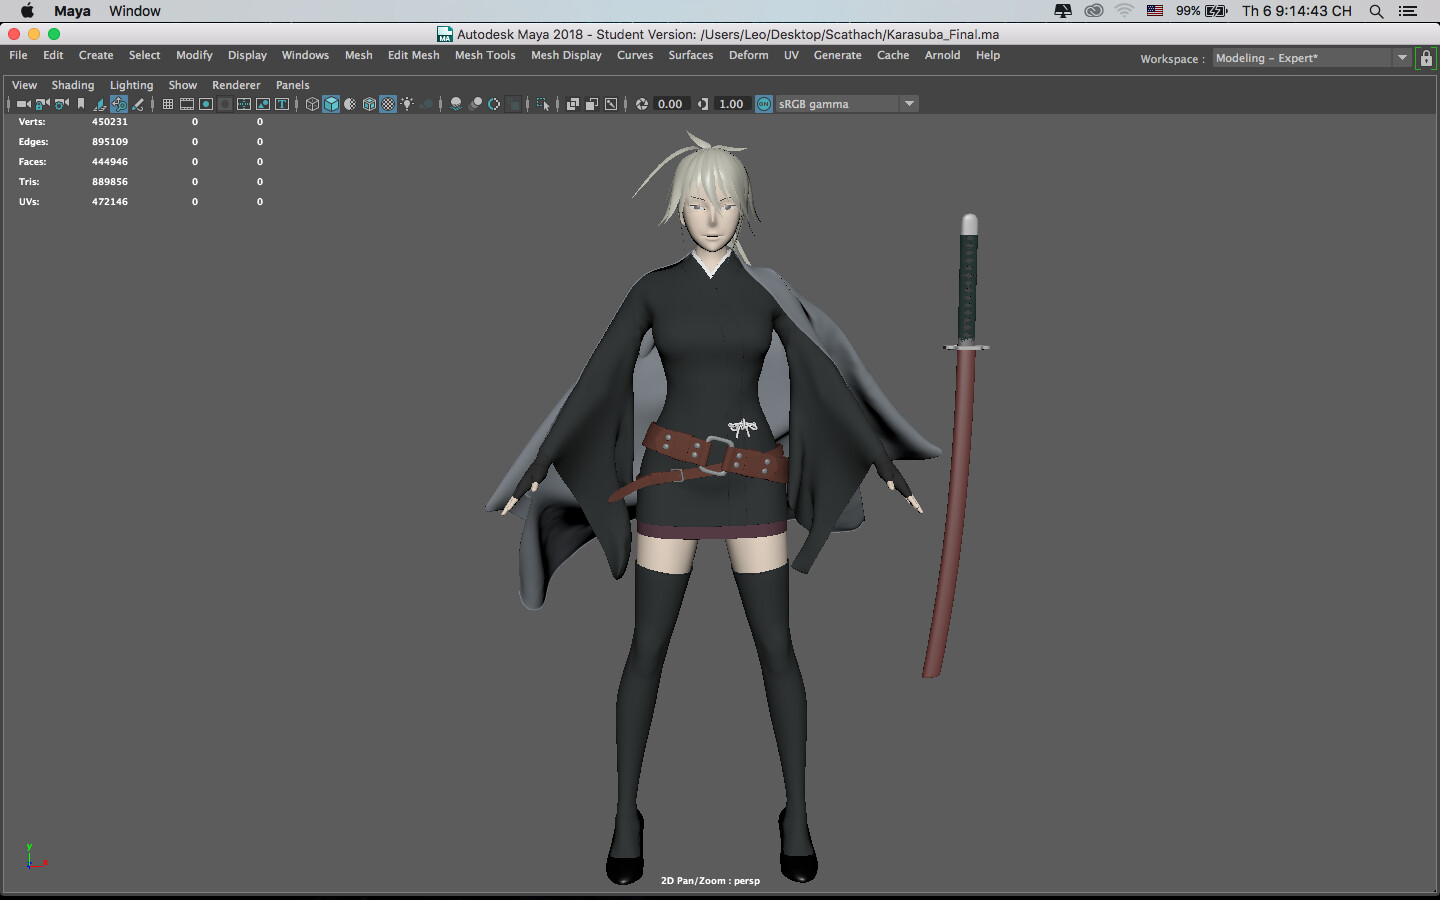Open the Arnold menu
Viewport: 1440px width, 900px height.
(942, 55)
